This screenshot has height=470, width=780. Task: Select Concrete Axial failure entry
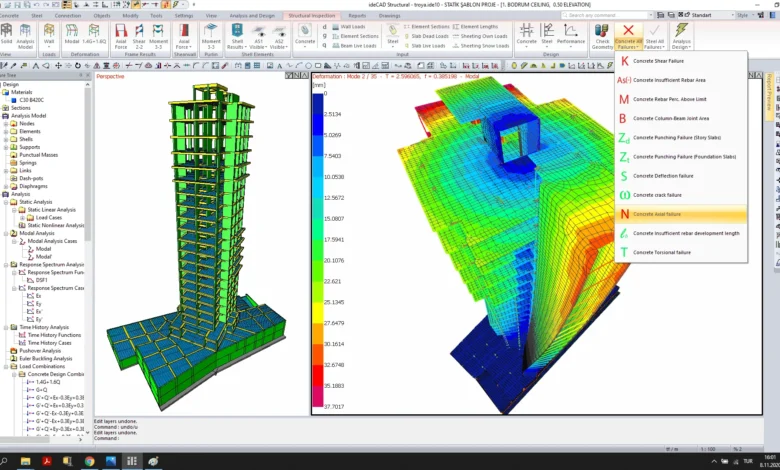point(681,214)
